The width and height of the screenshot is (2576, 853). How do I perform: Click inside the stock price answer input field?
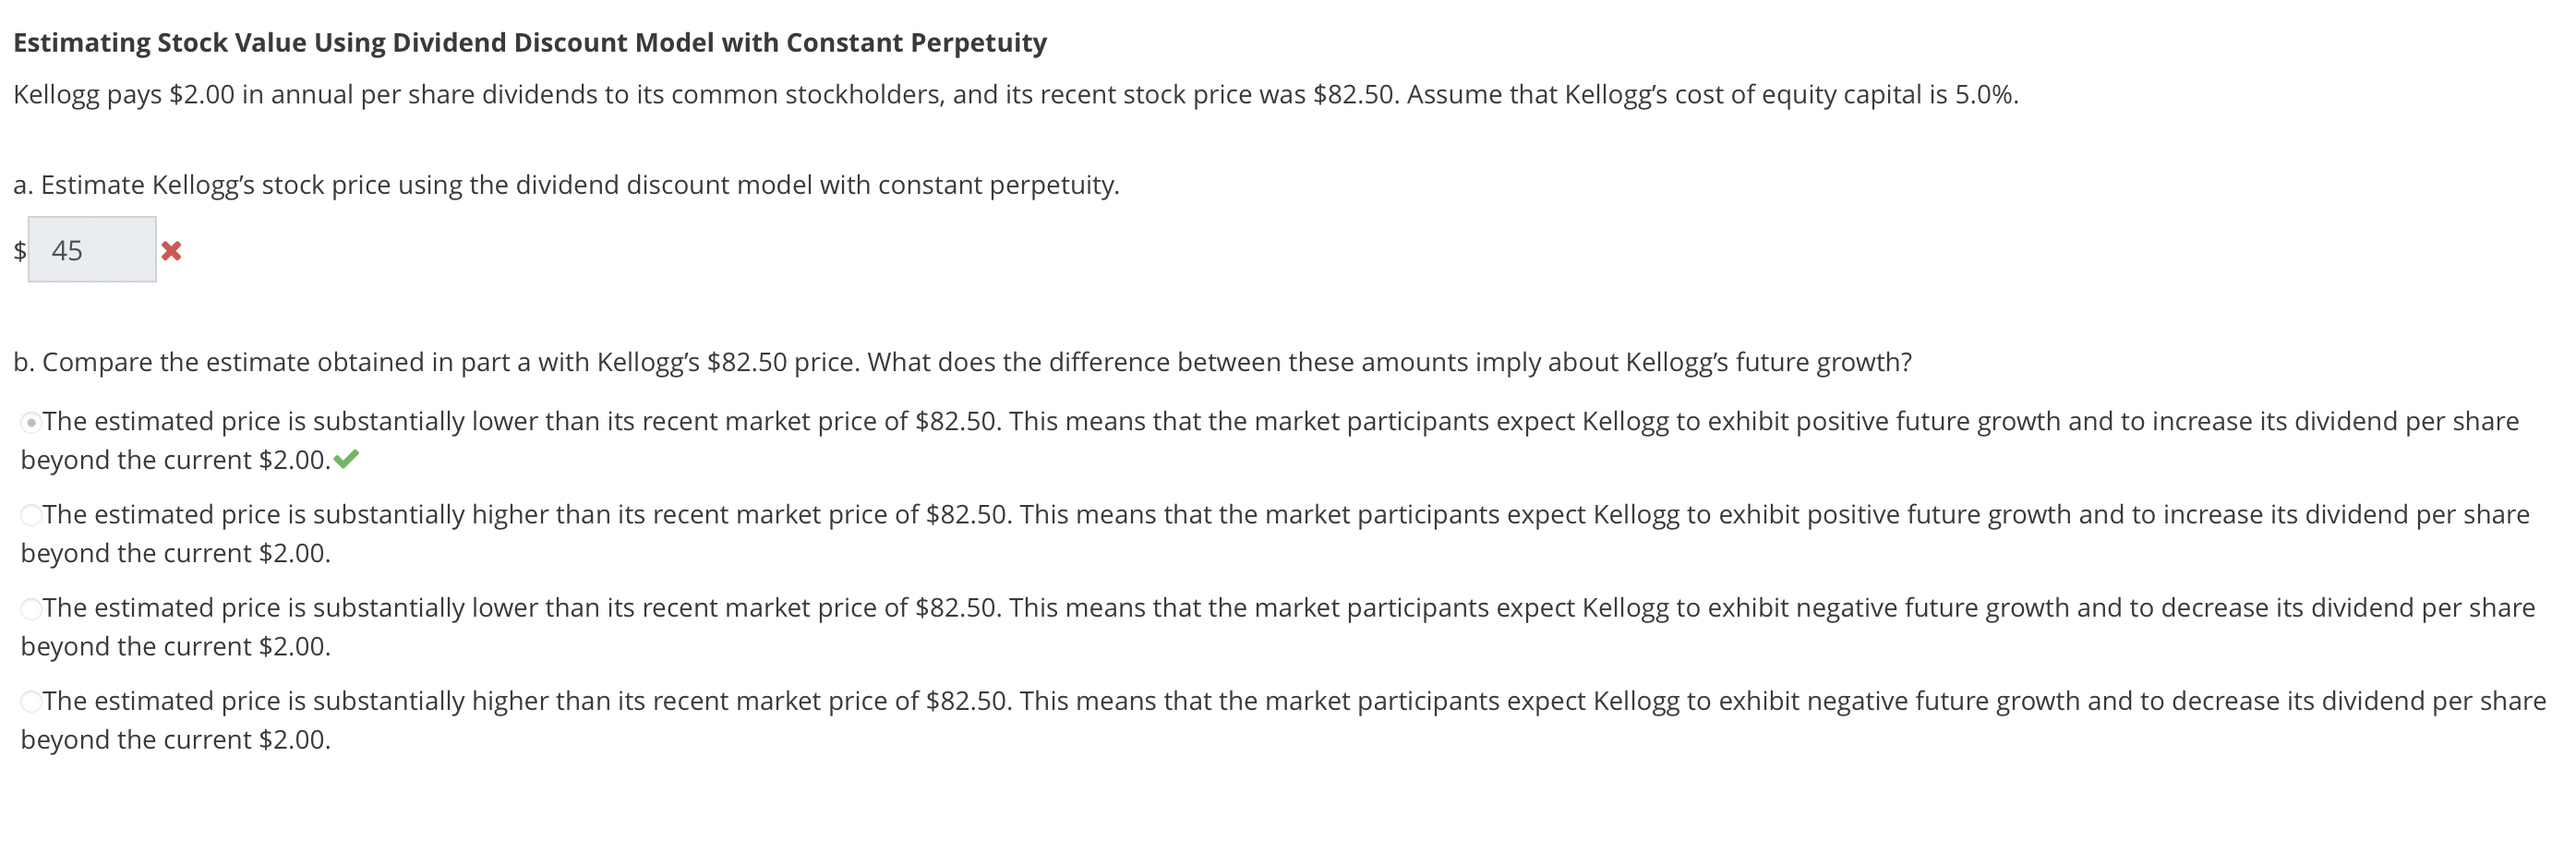click(92, 250)
